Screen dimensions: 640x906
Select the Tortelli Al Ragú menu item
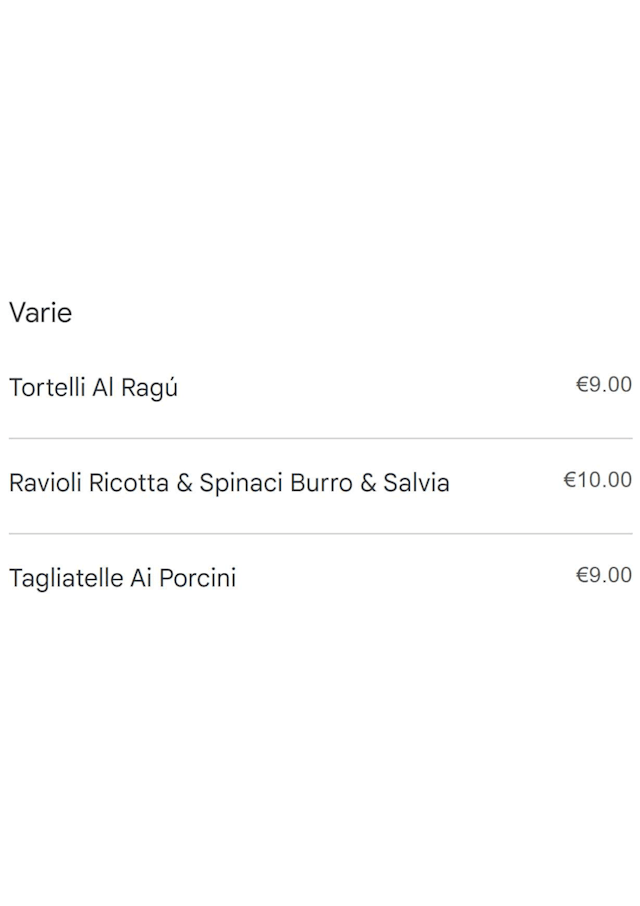point(93,388)
